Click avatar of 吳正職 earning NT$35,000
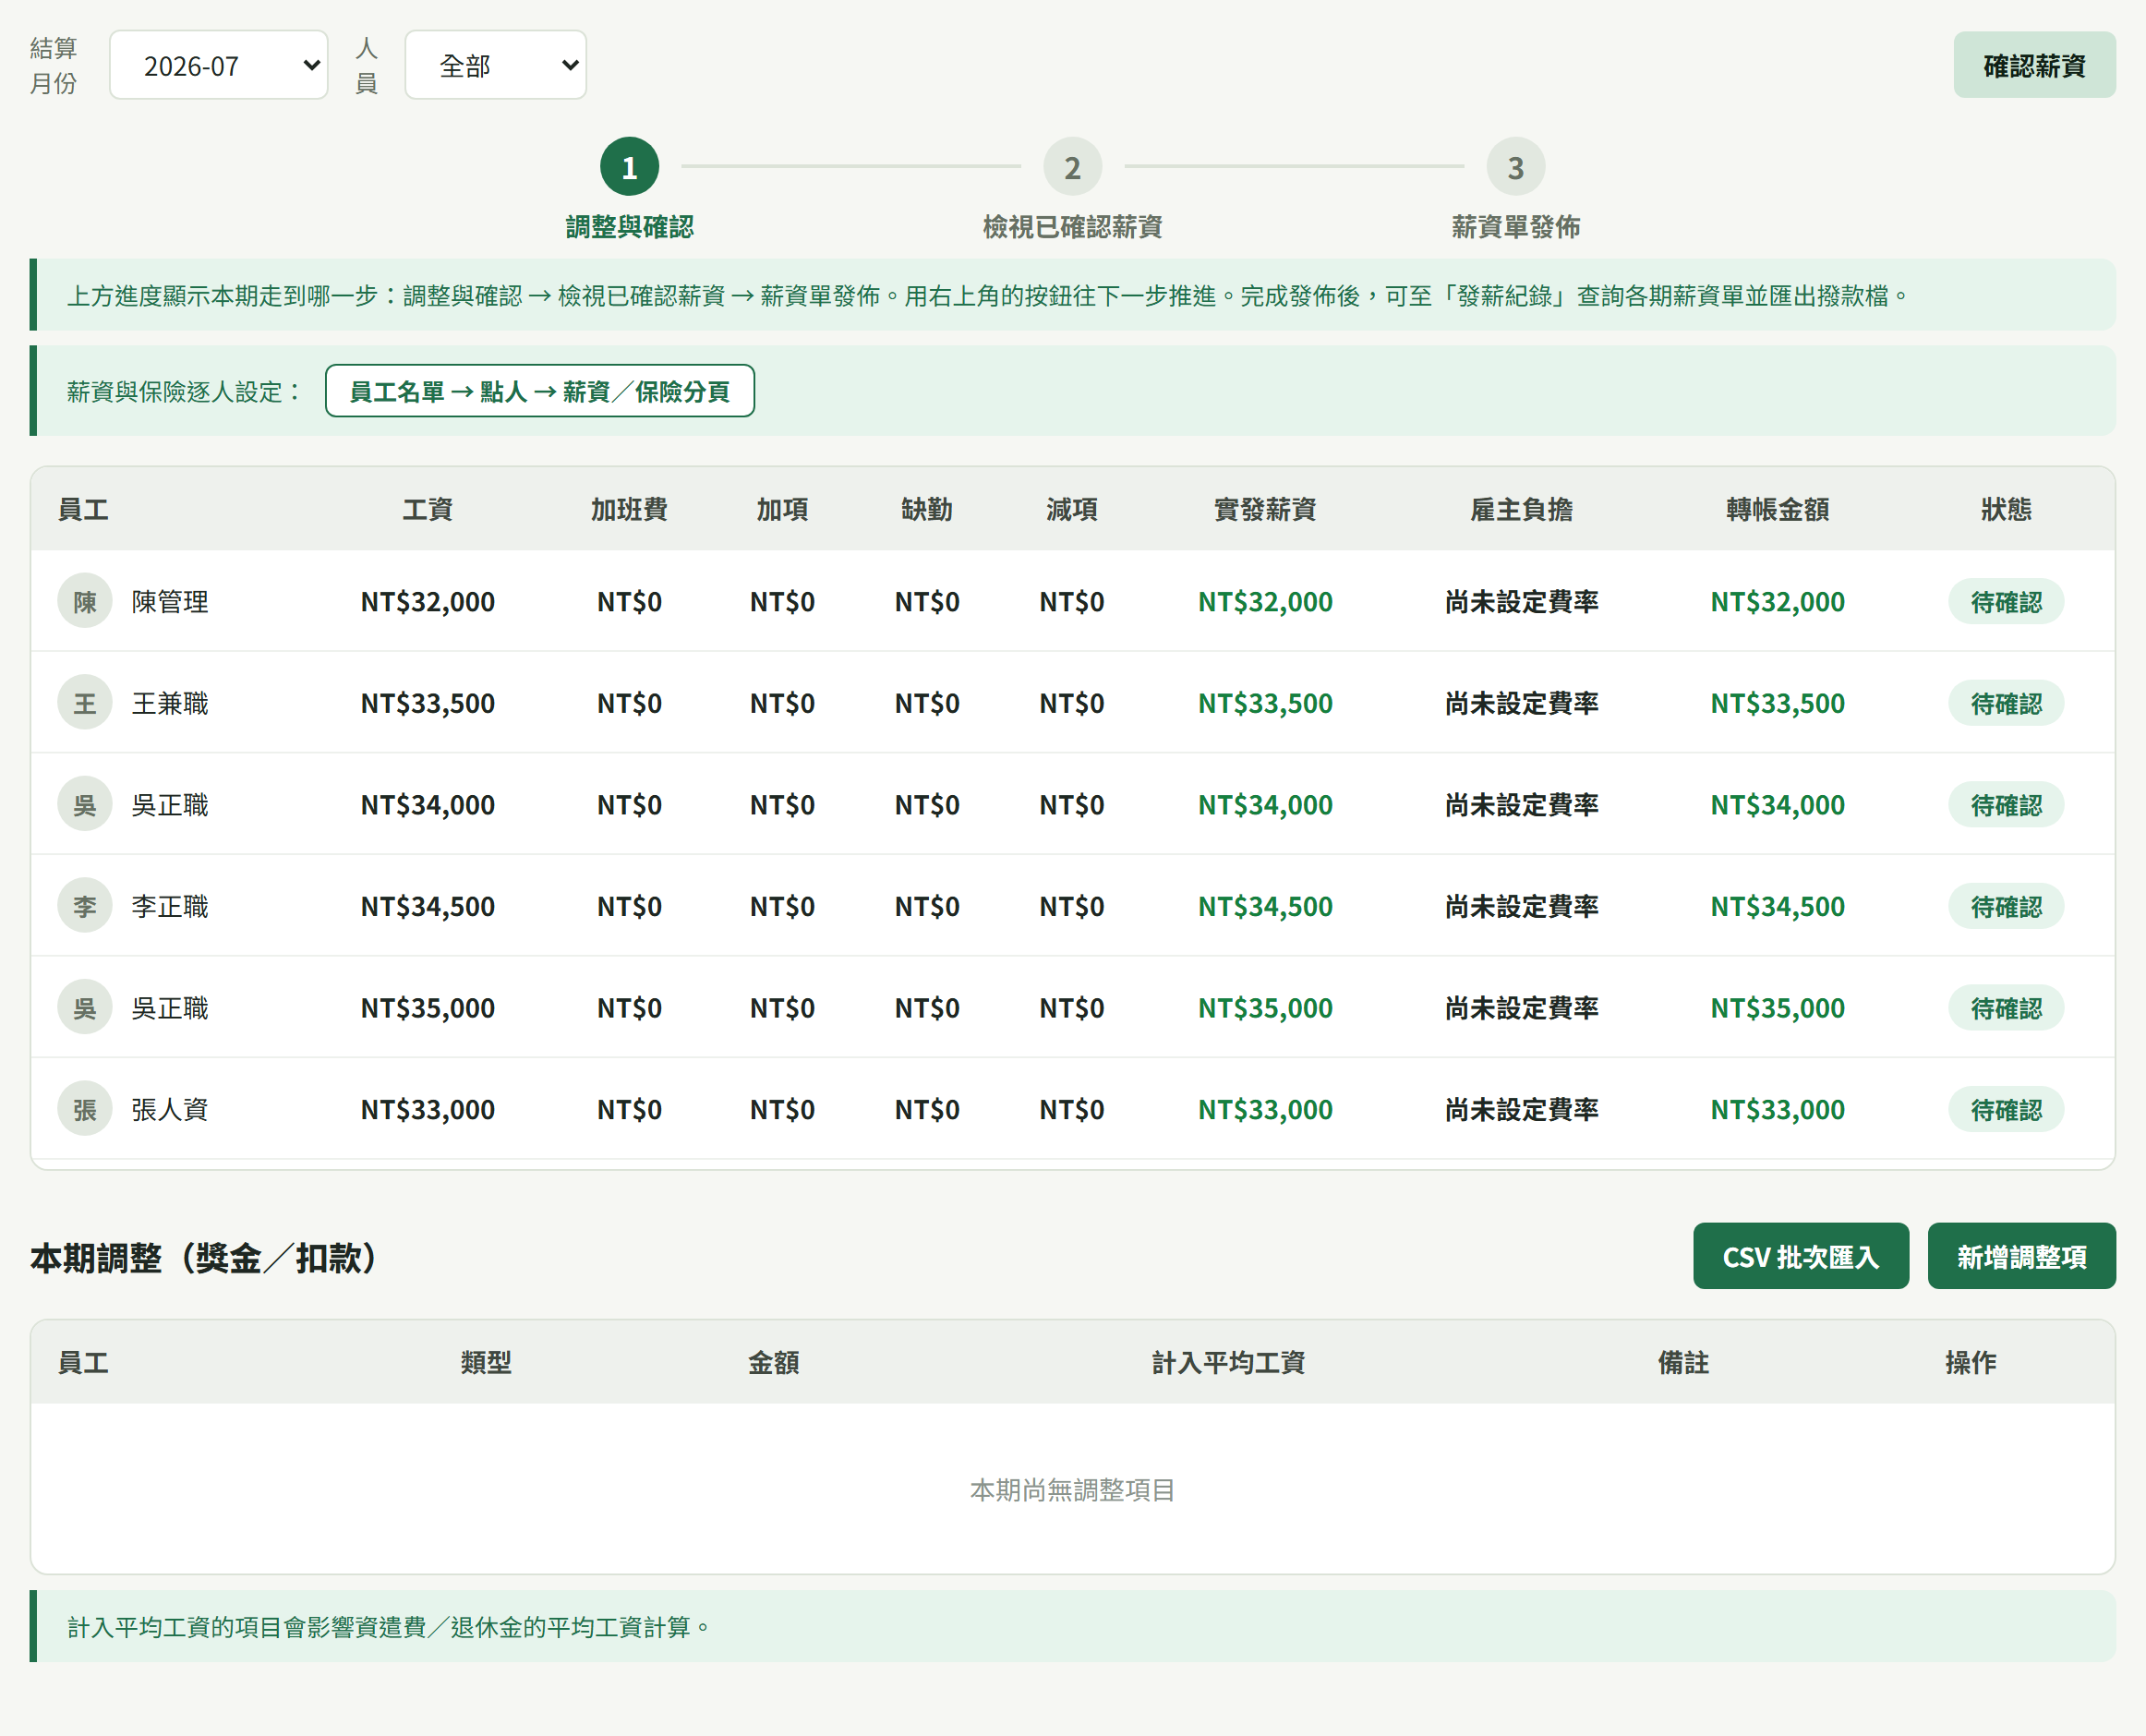Viewport: 2146px width, 1736px height. [85, 1007]
